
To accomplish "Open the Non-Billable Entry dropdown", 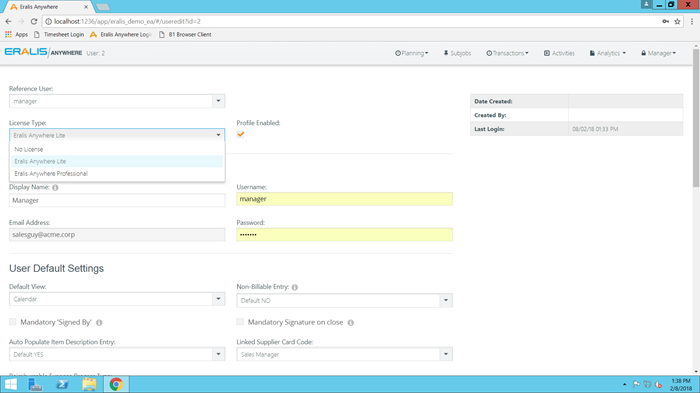I will coord(446,301).
